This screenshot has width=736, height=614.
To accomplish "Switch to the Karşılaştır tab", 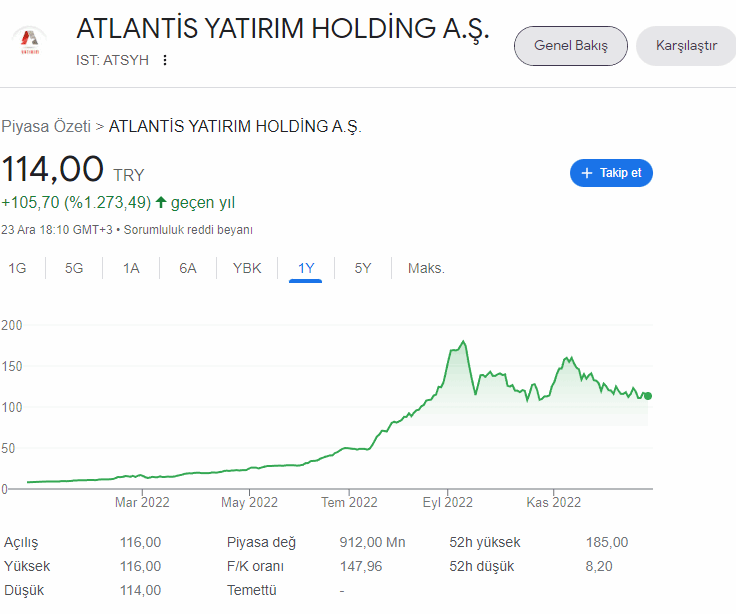I will coord(686,46).
